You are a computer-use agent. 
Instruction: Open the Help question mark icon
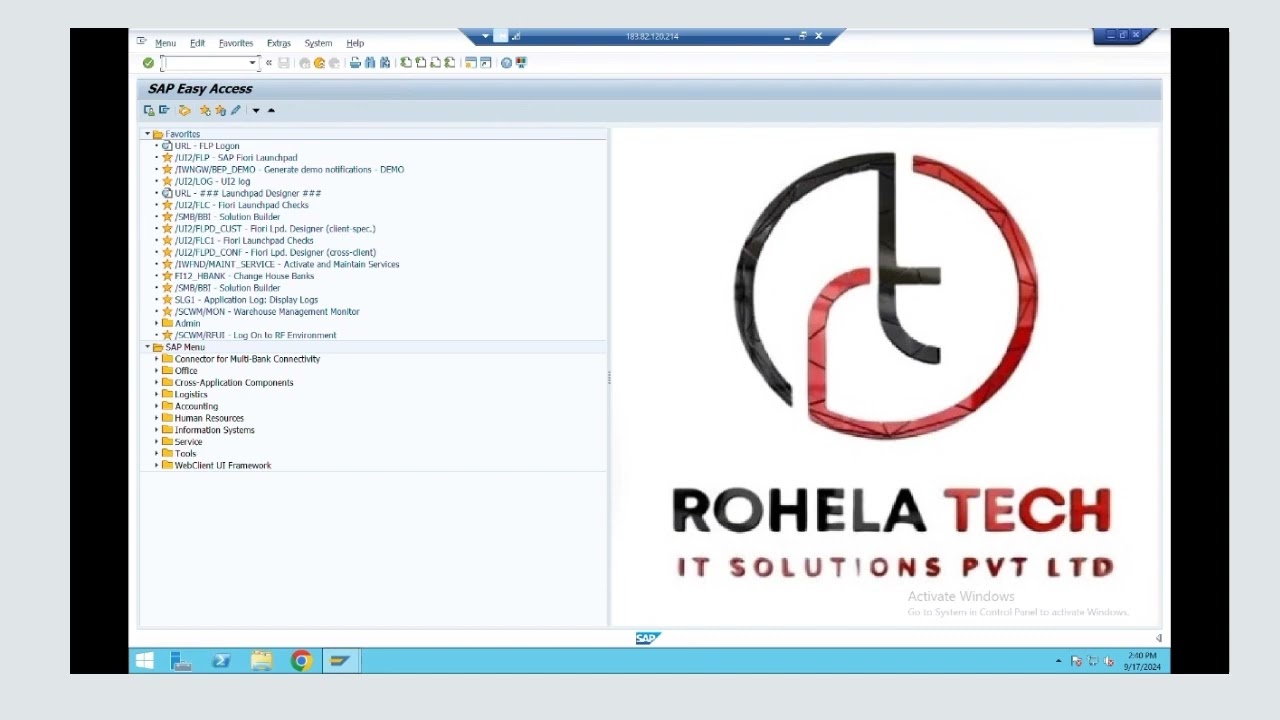(506, 63)
